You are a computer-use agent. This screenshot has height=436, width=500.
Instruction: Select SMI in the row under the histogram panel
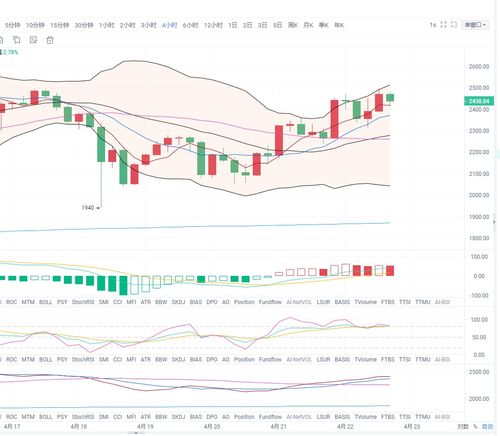(x=104, y=302)
